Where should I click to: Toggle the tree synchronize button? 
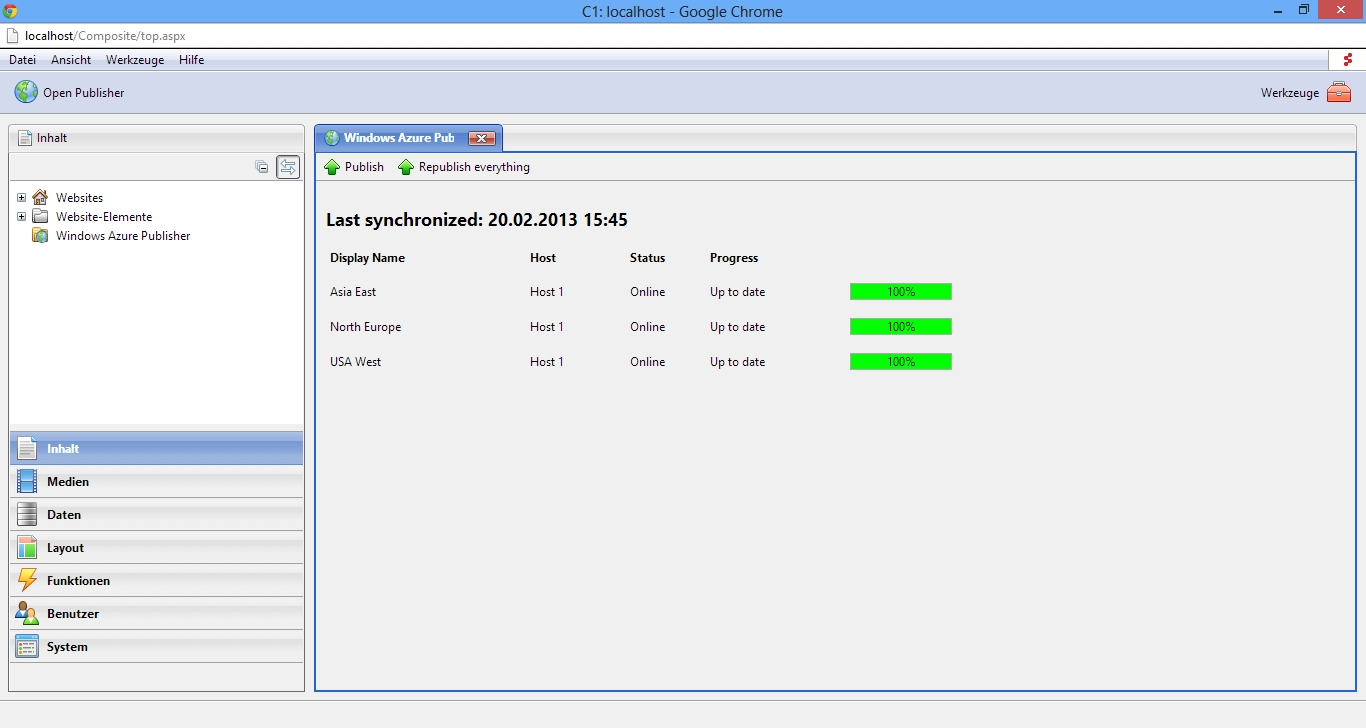pos(288,167)
